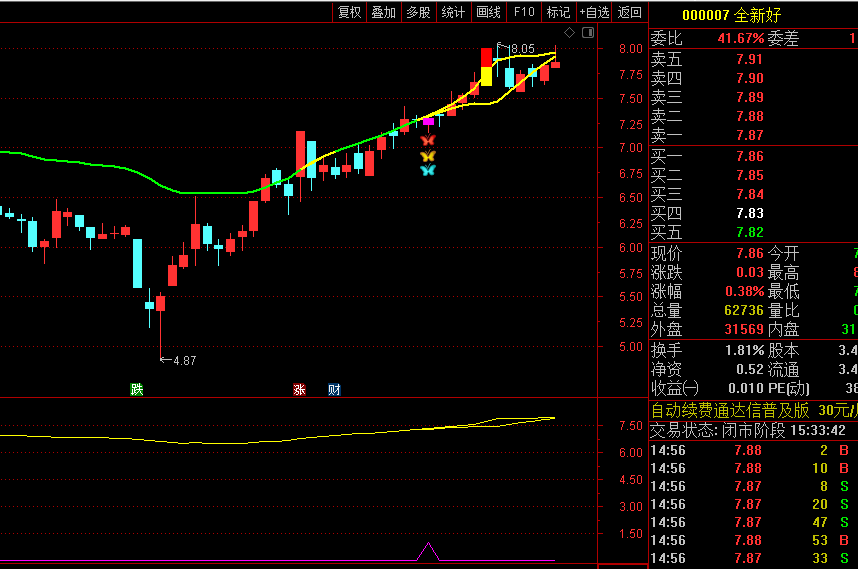The width and height of the screenshot is (858, 569).
Task: Click the red 涨 marker icon
Action: (299, 390)
